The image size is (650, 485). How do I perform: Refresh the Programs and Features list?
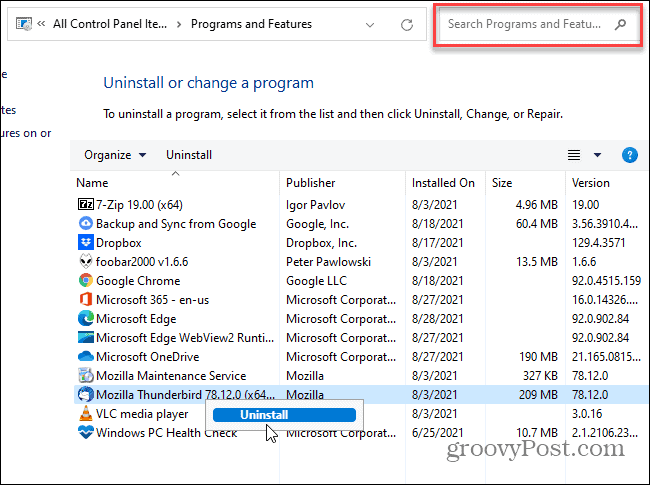[407, 24]
